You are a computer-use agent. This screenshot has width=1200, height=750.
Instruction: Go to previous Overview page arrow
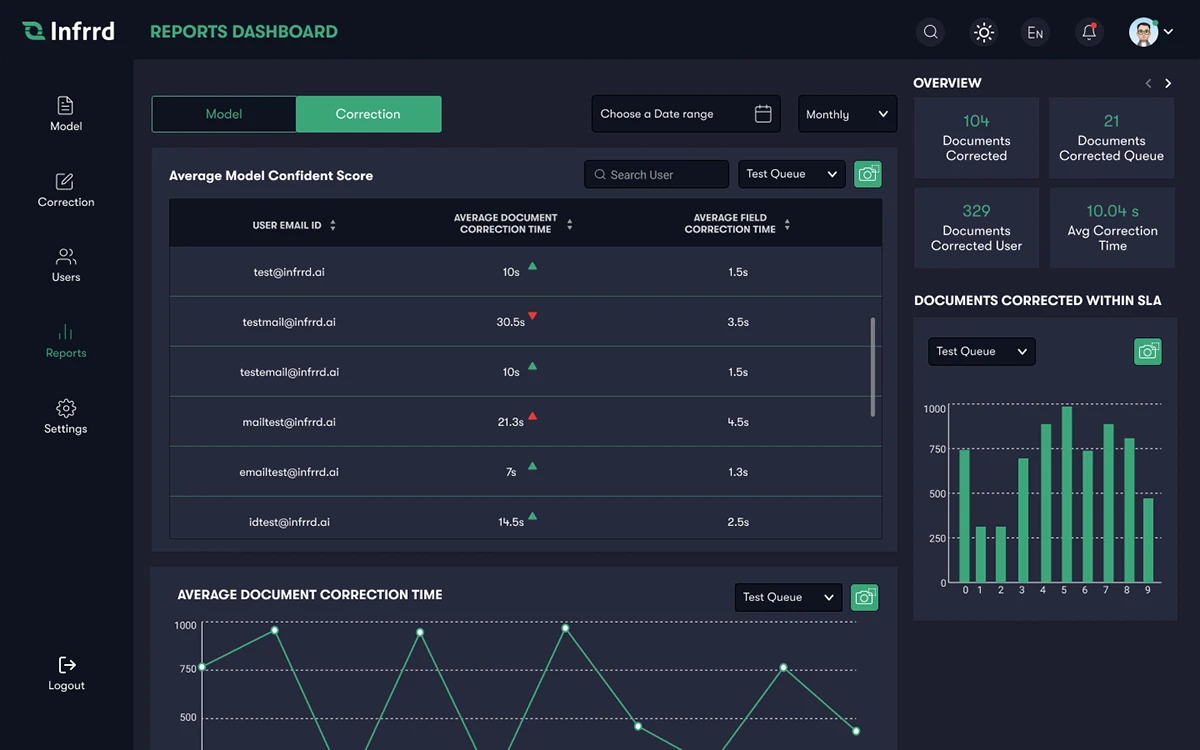click(x=1148, y=84)
